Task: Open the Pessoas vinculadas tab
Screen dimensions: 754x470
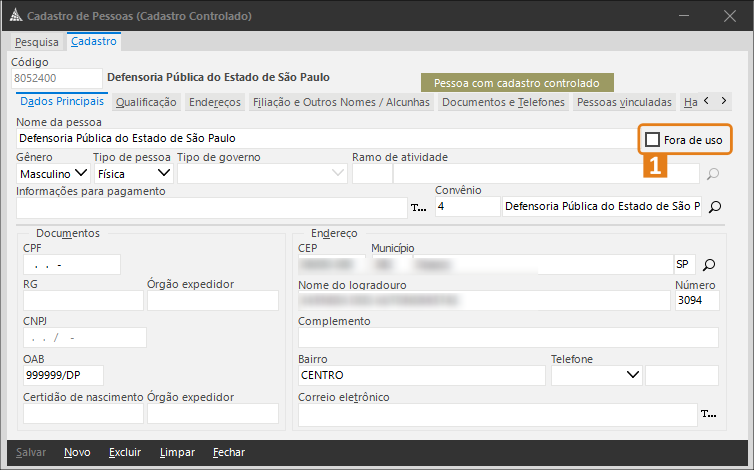Action: tap(624, 102)
